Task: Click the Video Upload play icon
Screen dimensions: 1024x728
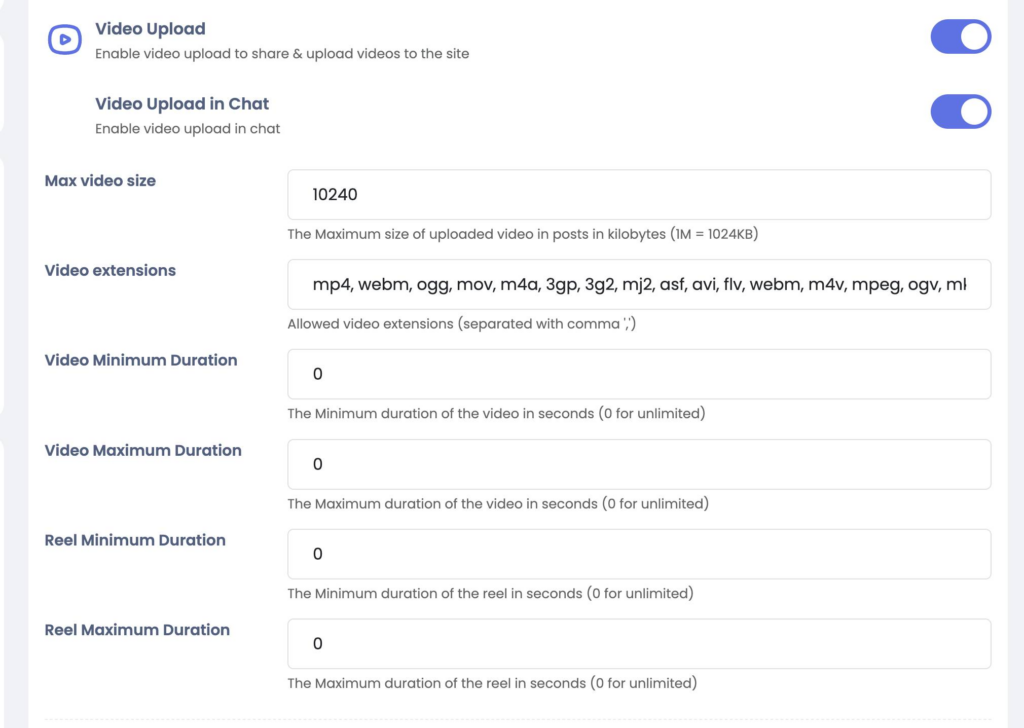Action: [65, 39]
